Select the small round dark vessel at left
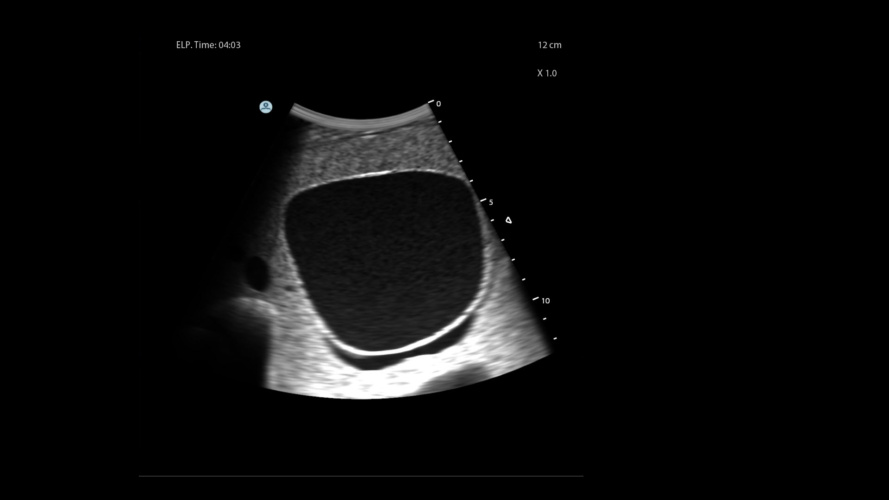 [256, 273]
